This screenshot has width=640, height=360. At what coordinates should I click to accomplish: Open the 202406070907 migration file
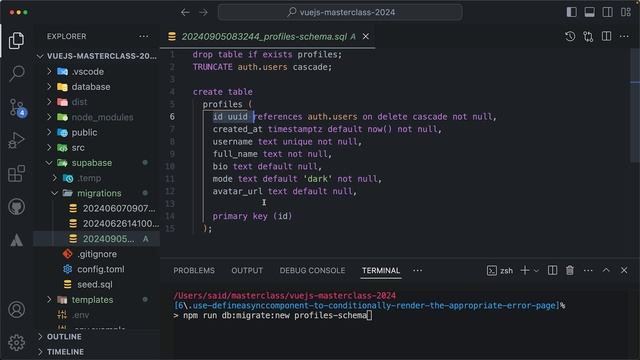(96, 208)
